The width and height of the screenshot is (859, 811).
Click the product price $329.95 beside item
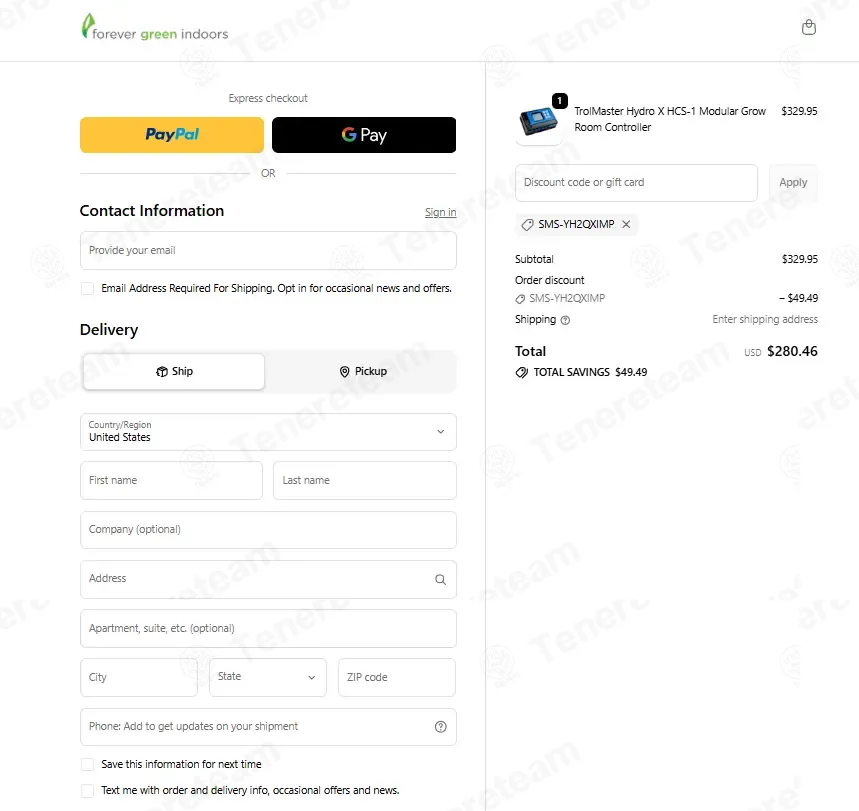(799, 111)
